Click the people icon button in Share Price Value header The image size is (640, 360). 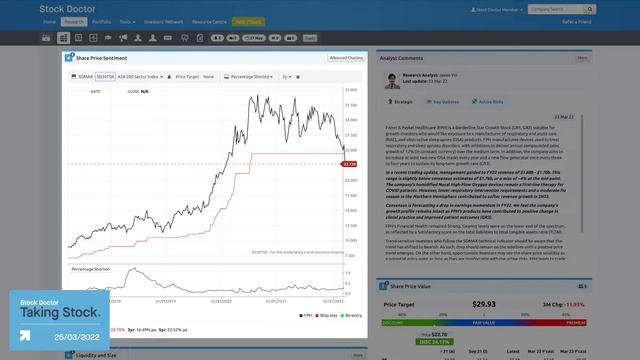click(582, 286)
